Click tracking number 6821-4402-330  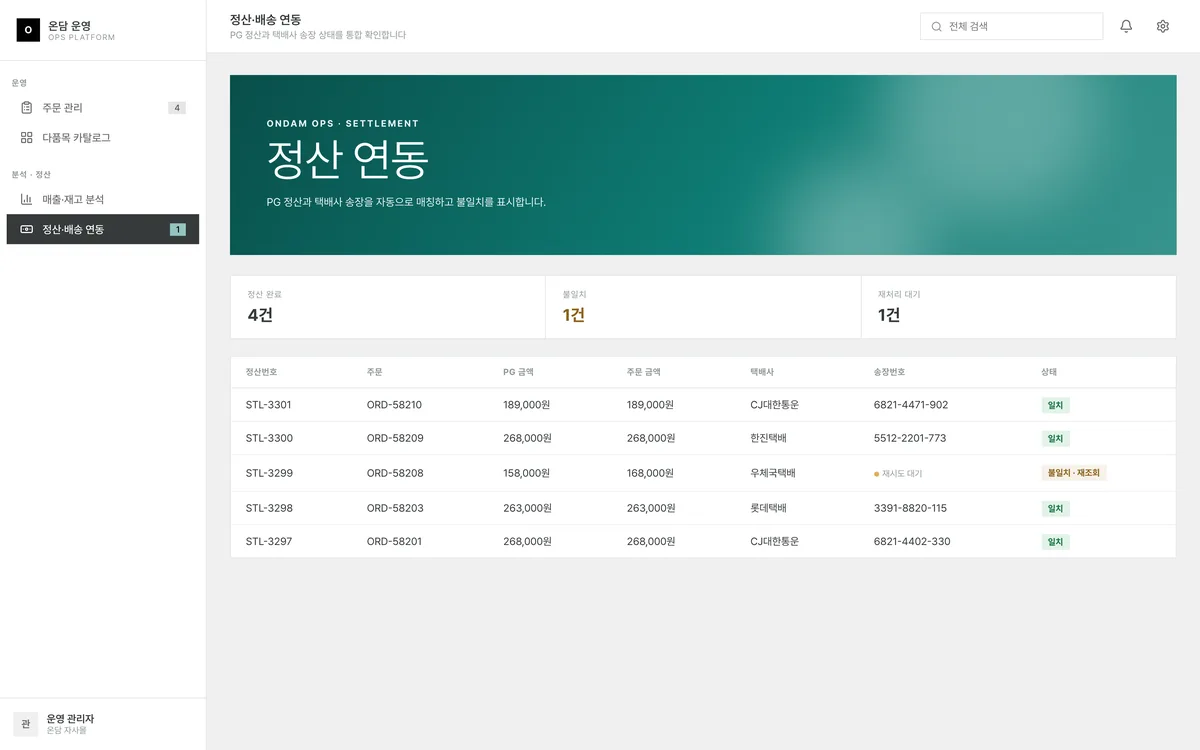(912, 541)
